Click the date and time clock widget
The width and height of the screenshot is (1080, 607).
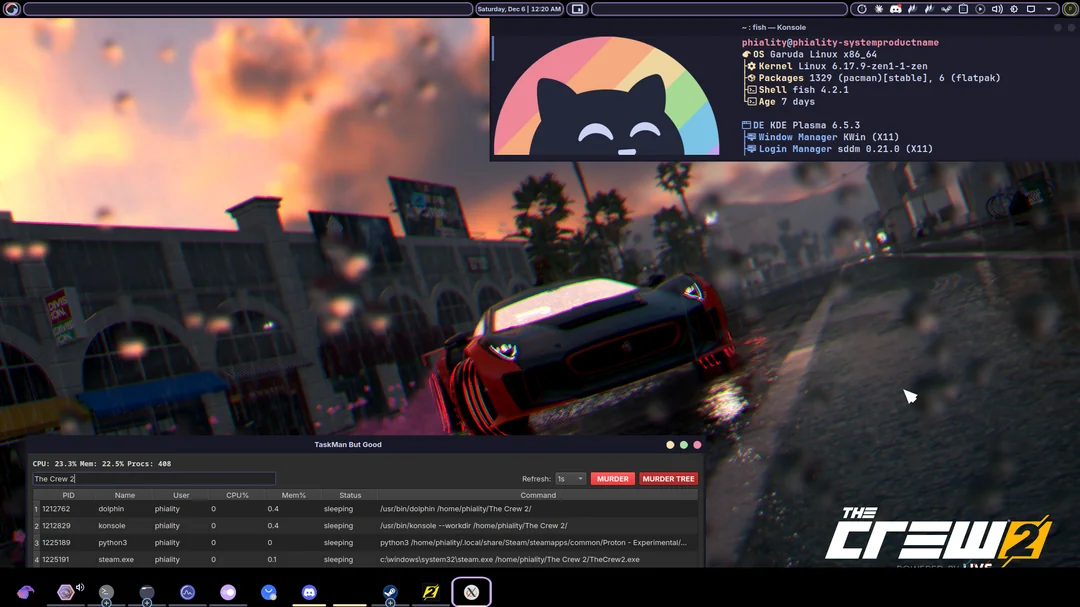(519, 9)
